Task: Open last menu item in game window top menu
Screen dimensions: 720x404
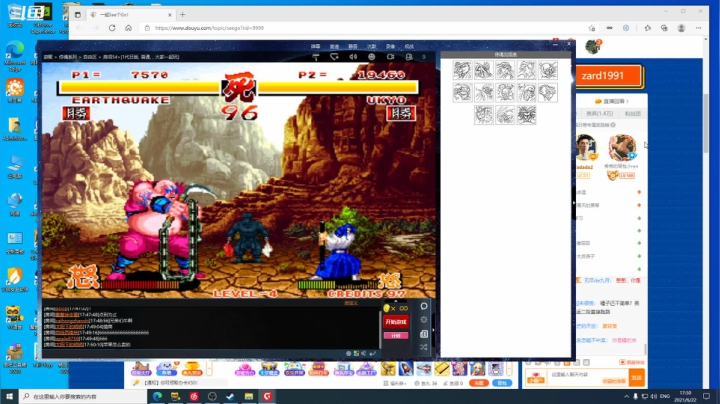Action: point(409,46)
